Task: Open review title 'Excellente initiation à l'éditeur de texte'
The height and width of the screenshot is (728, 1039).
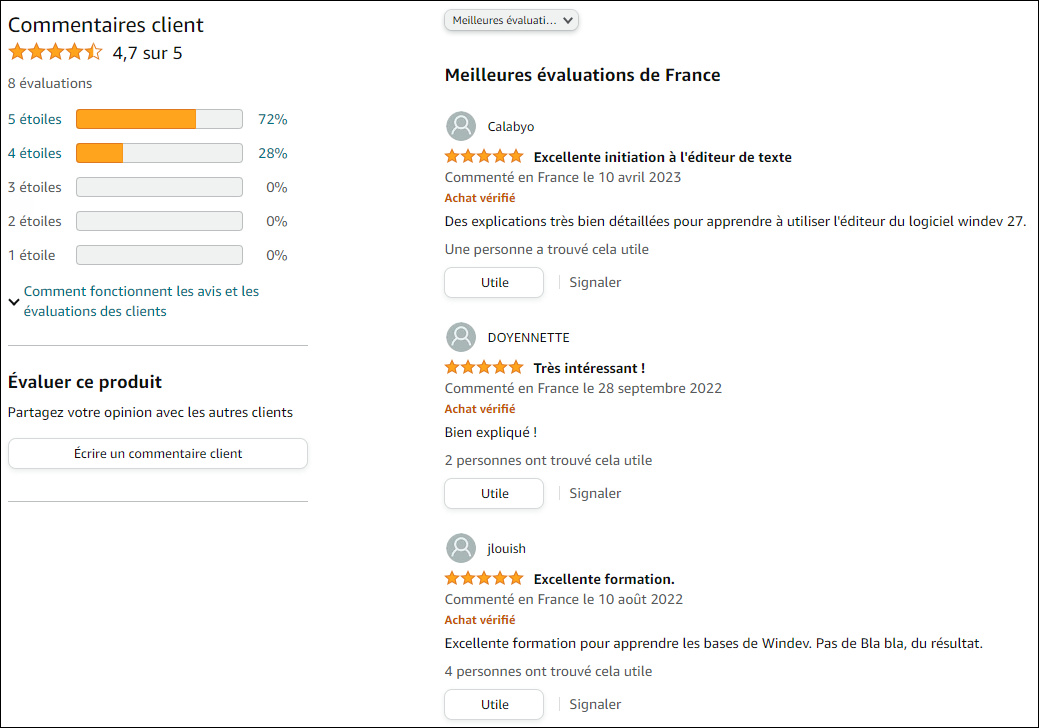Action: (662, 157)
